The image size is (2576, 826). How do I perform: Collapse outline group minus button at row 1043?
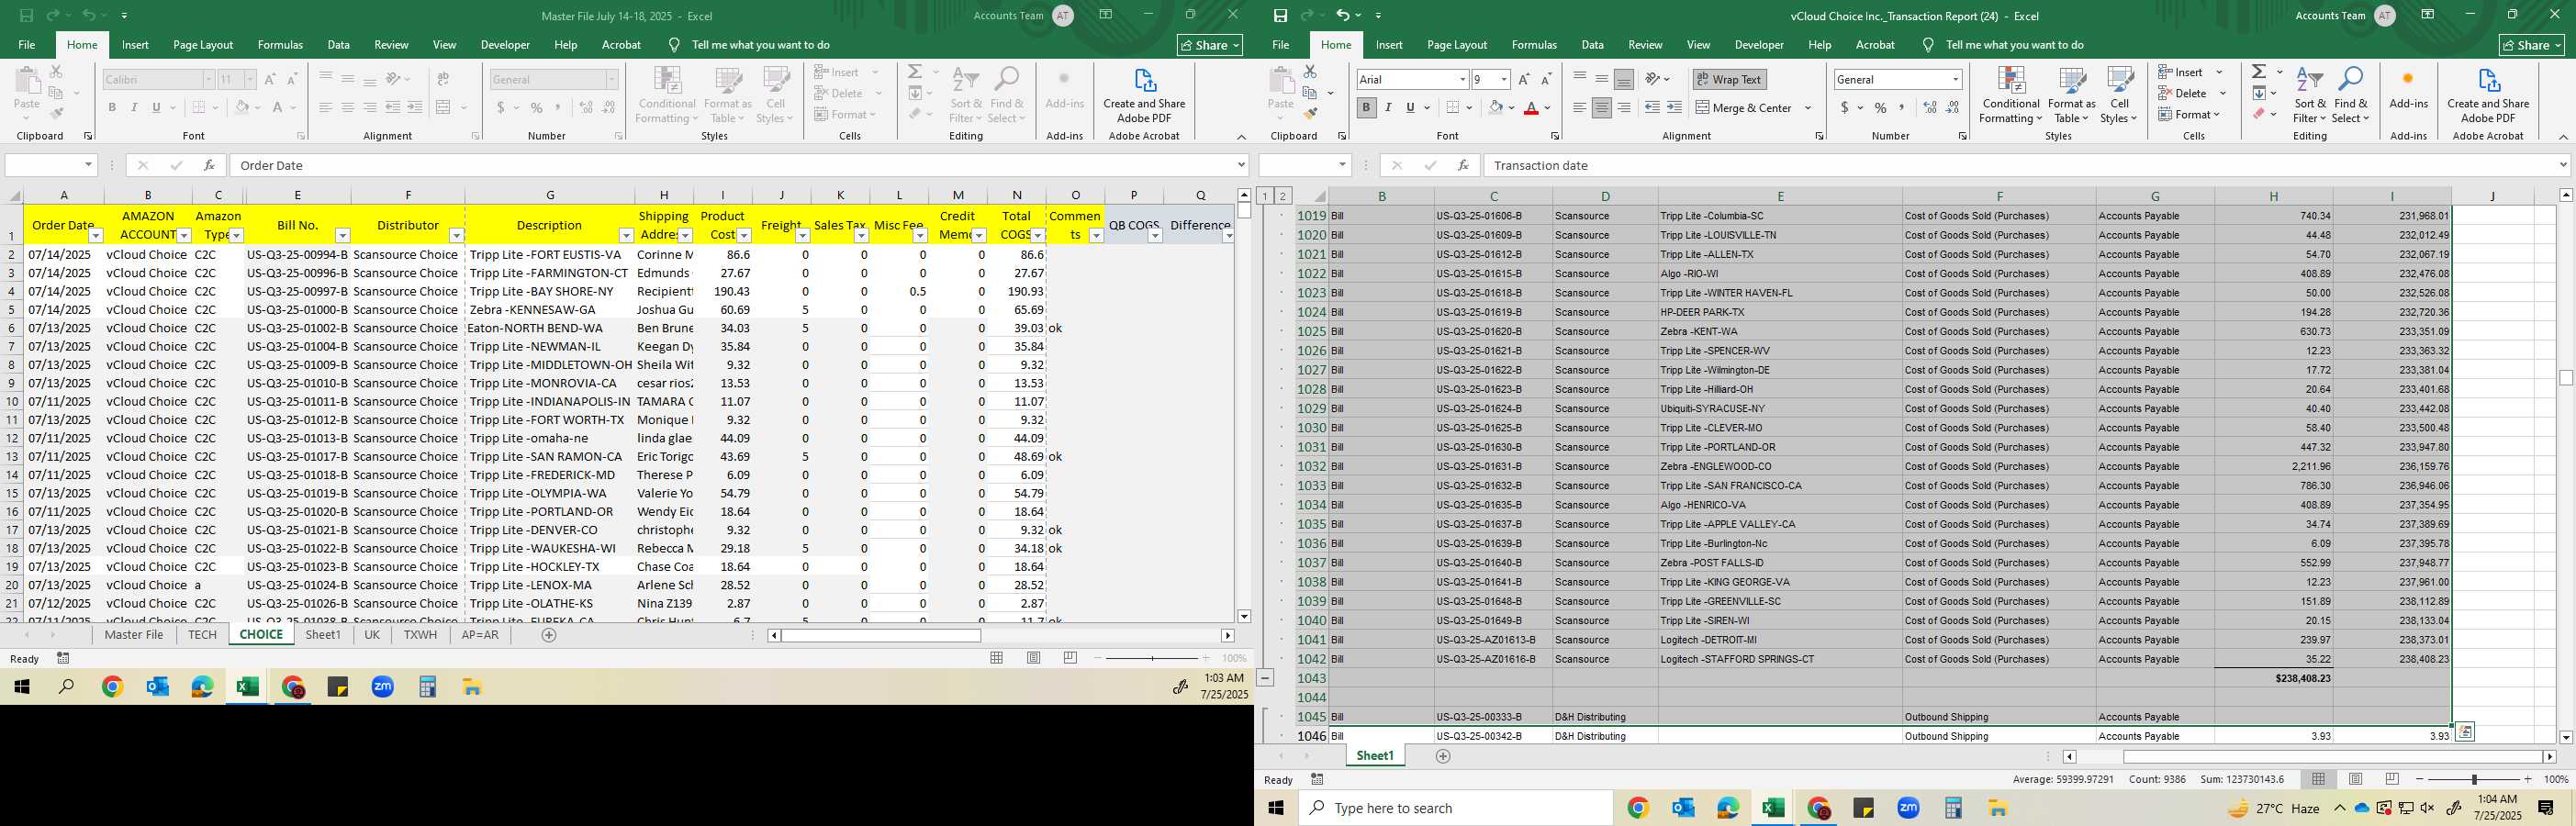coord(1265,678)
